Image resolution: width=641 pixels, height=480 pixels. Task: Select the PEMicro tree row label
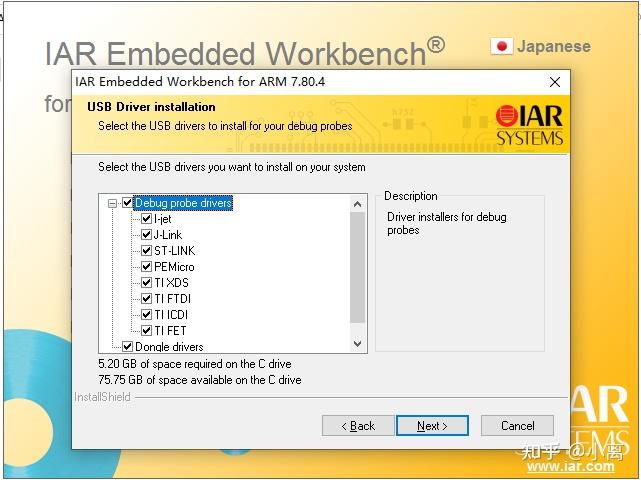[x=174, y=267]
